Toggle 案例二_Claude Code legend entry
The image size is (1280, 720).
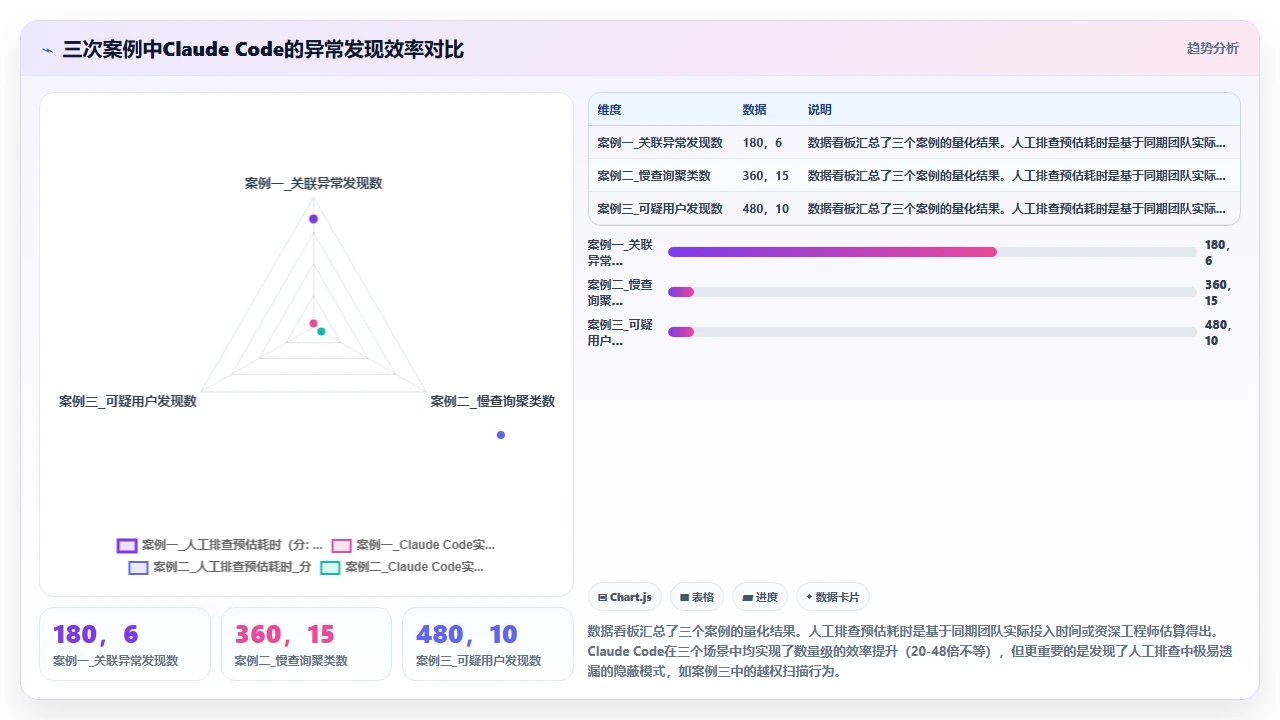click(x=402, y=567)
